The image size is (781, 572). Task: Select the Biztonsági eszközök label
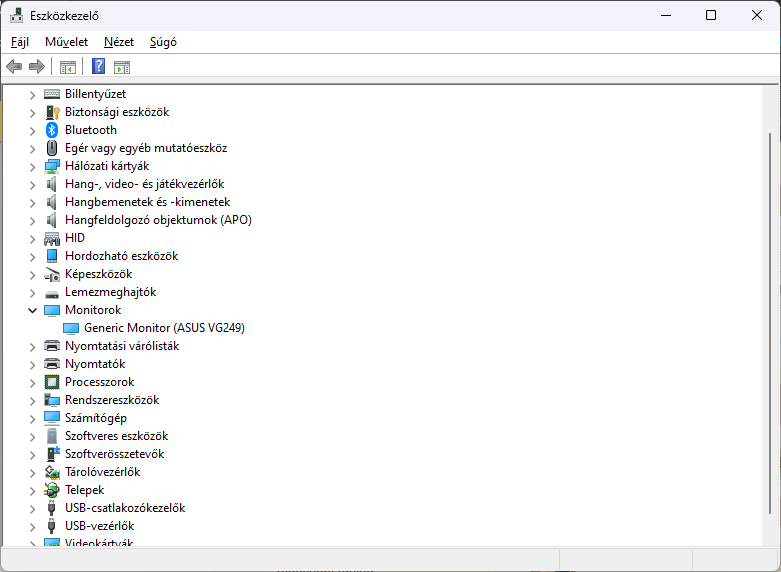117,112
